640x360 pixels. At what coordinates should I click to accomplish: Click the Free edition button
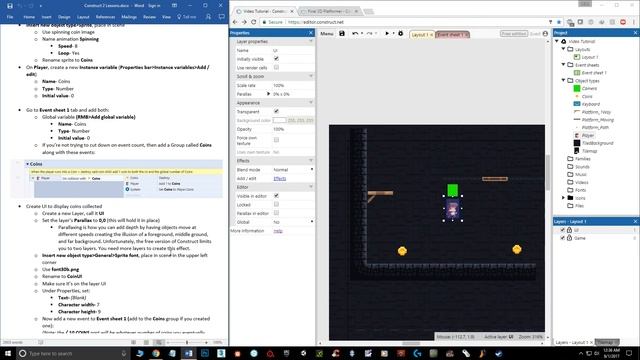(514, 34)
